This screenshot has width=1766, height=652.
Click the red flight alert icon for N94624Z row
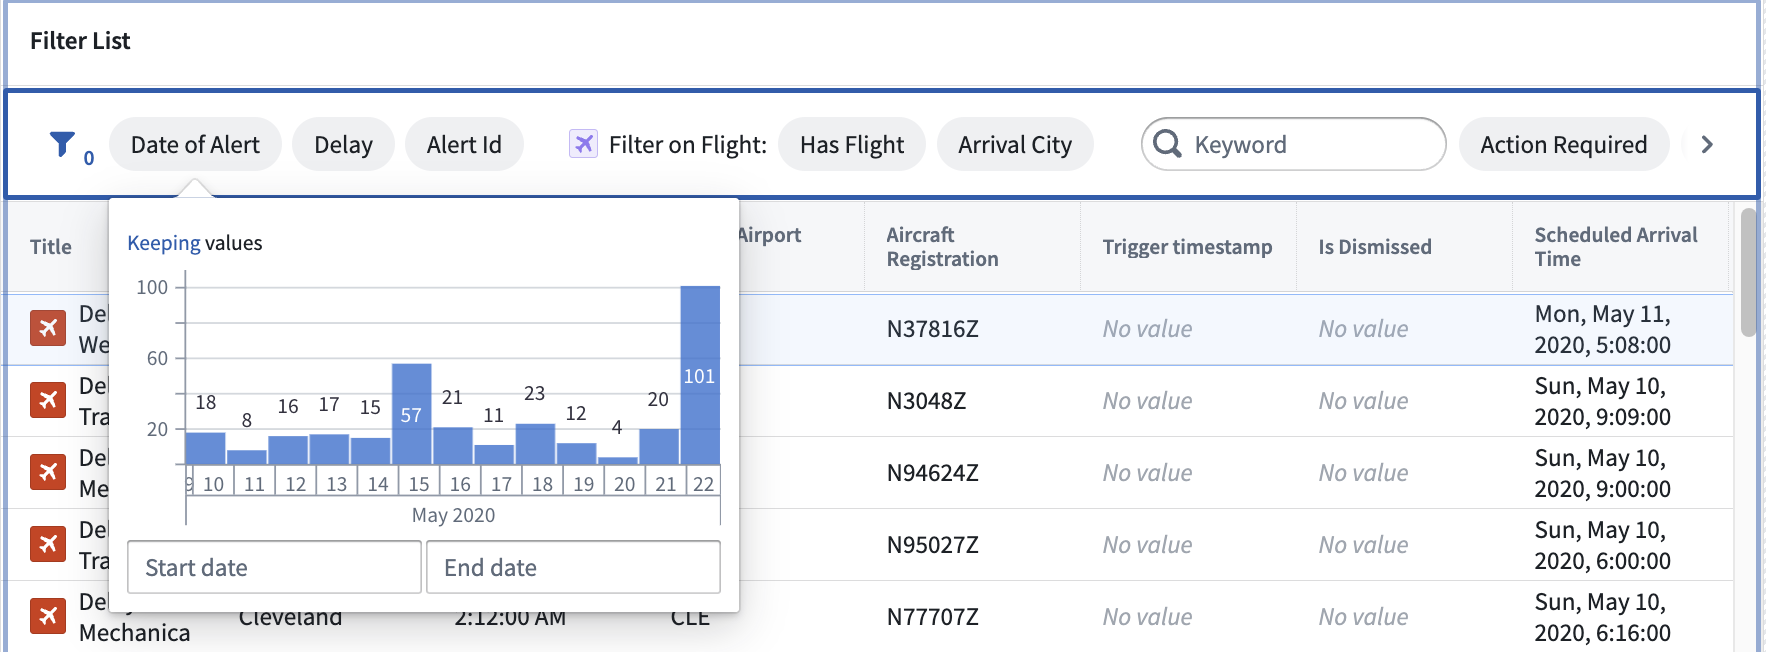click(48, 472)
